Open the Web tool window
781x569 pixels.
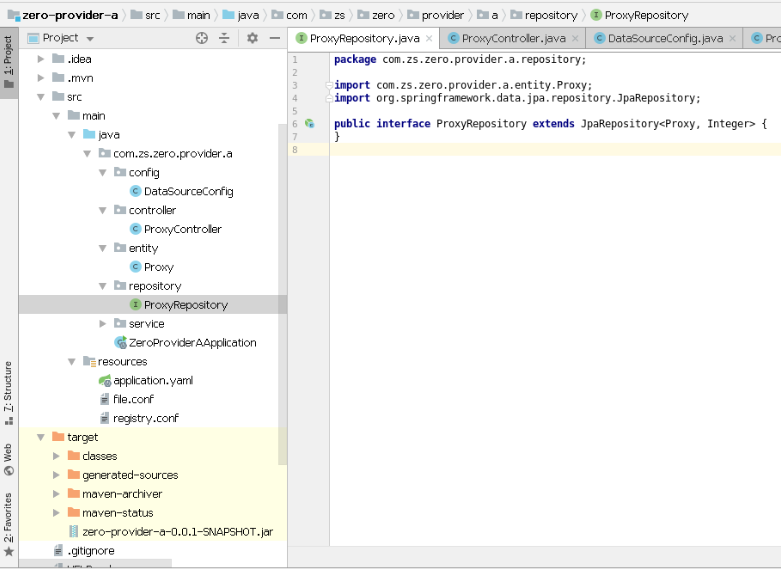[8, 459]
